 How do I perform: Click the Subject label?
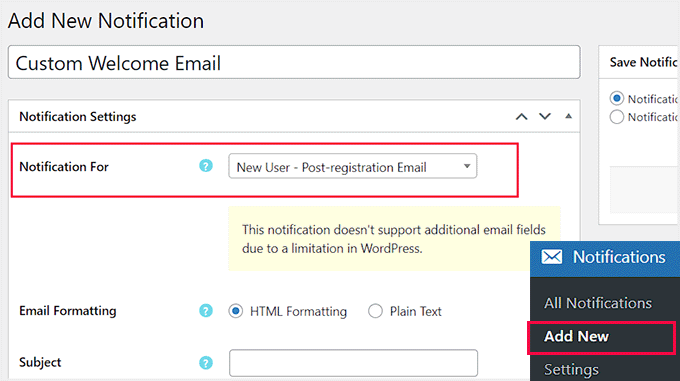tap(40, 362)
